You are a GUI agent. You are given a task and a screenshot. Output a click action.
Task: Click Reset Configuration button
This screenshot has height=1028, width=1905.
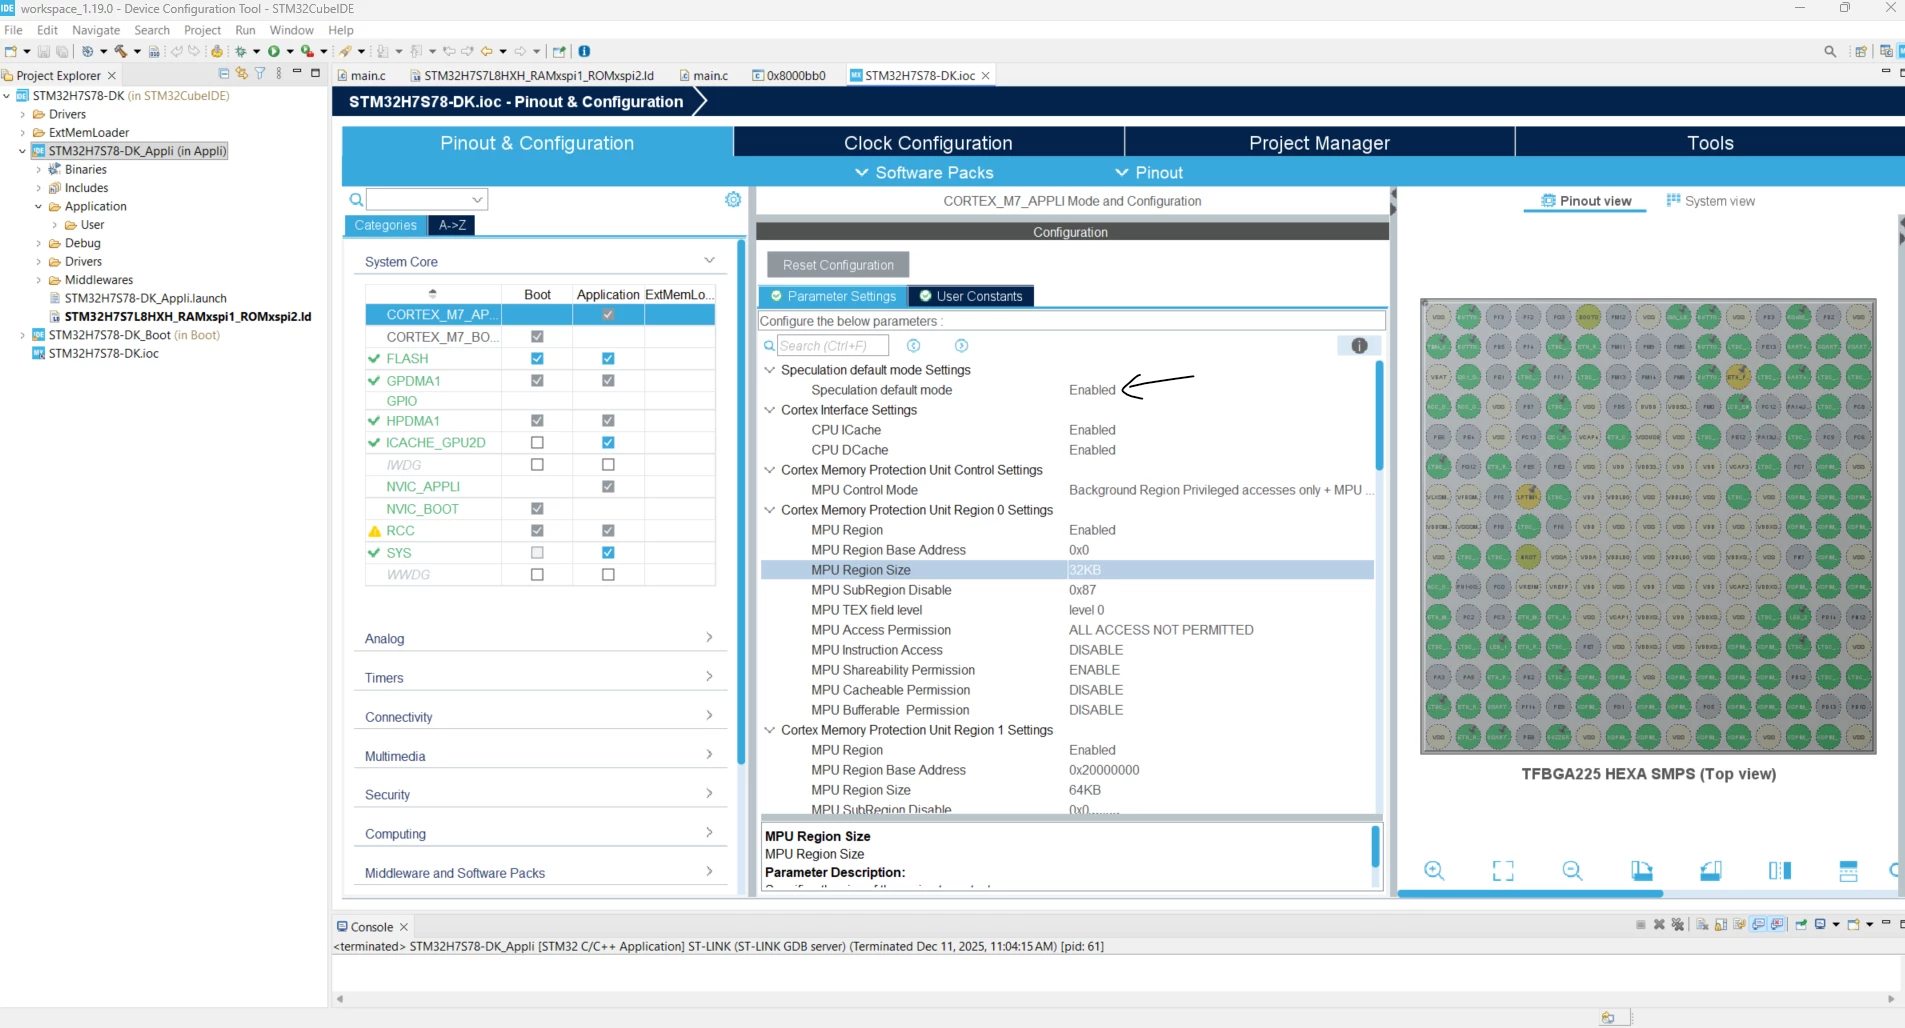[838, 265]
